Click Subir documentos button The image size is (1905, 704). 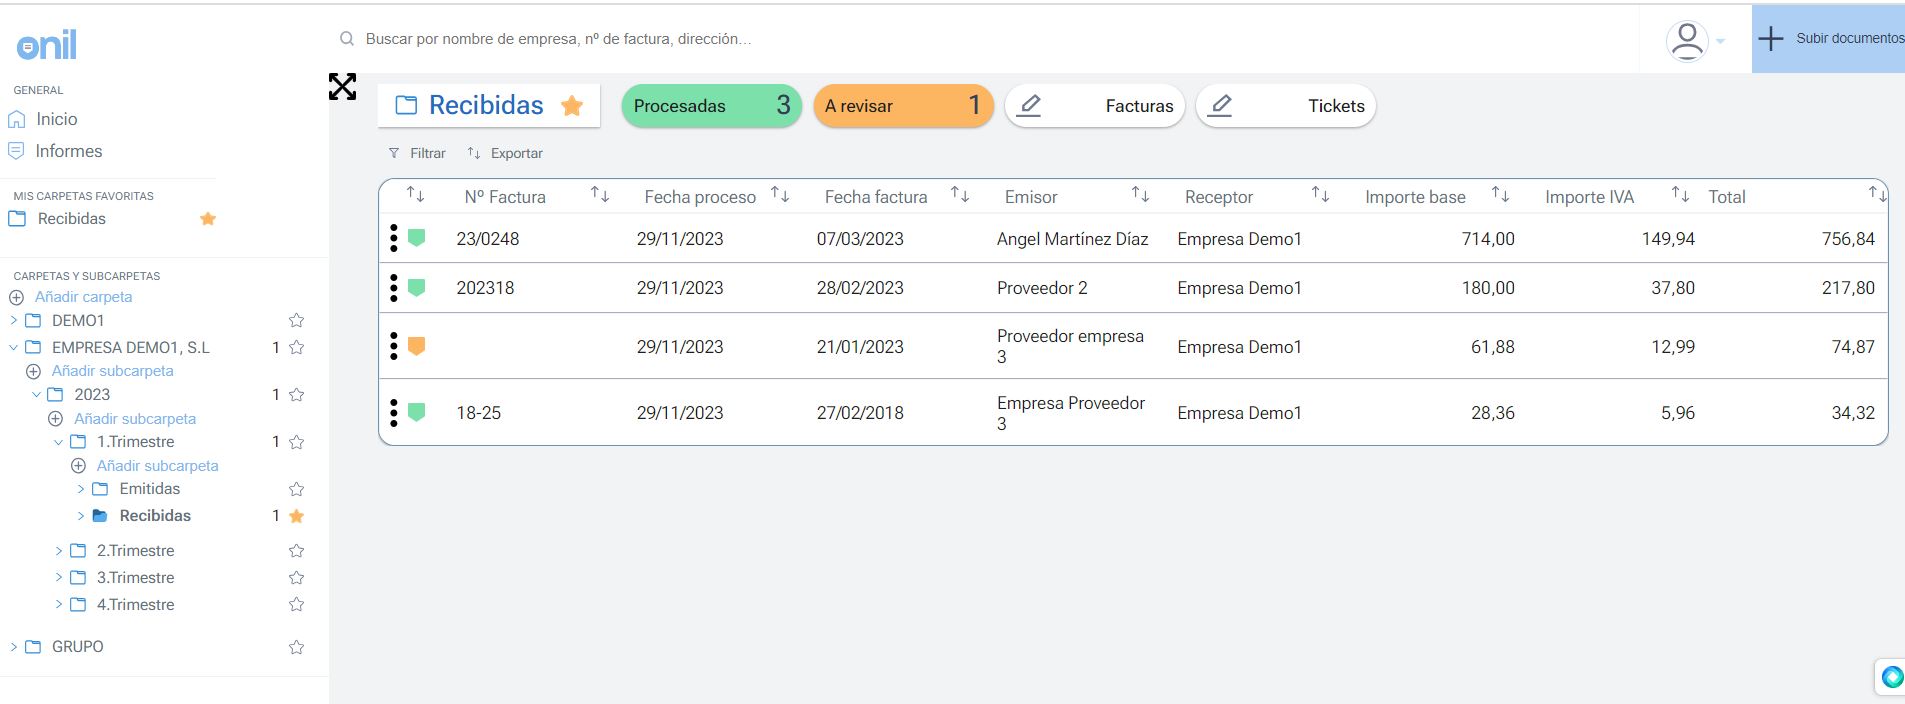[x=1828, y=39]
